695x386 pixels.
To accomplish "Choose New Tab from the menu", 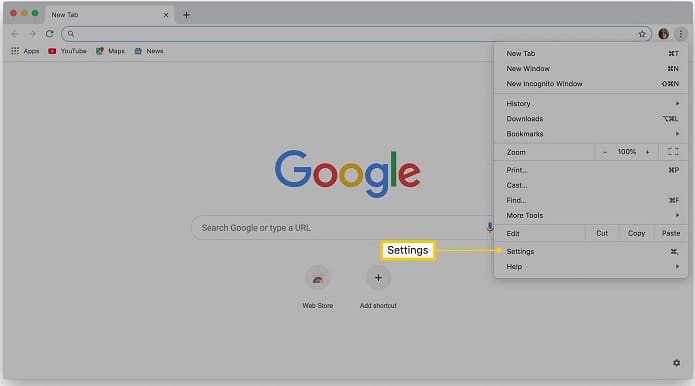I will coord(591,54).
